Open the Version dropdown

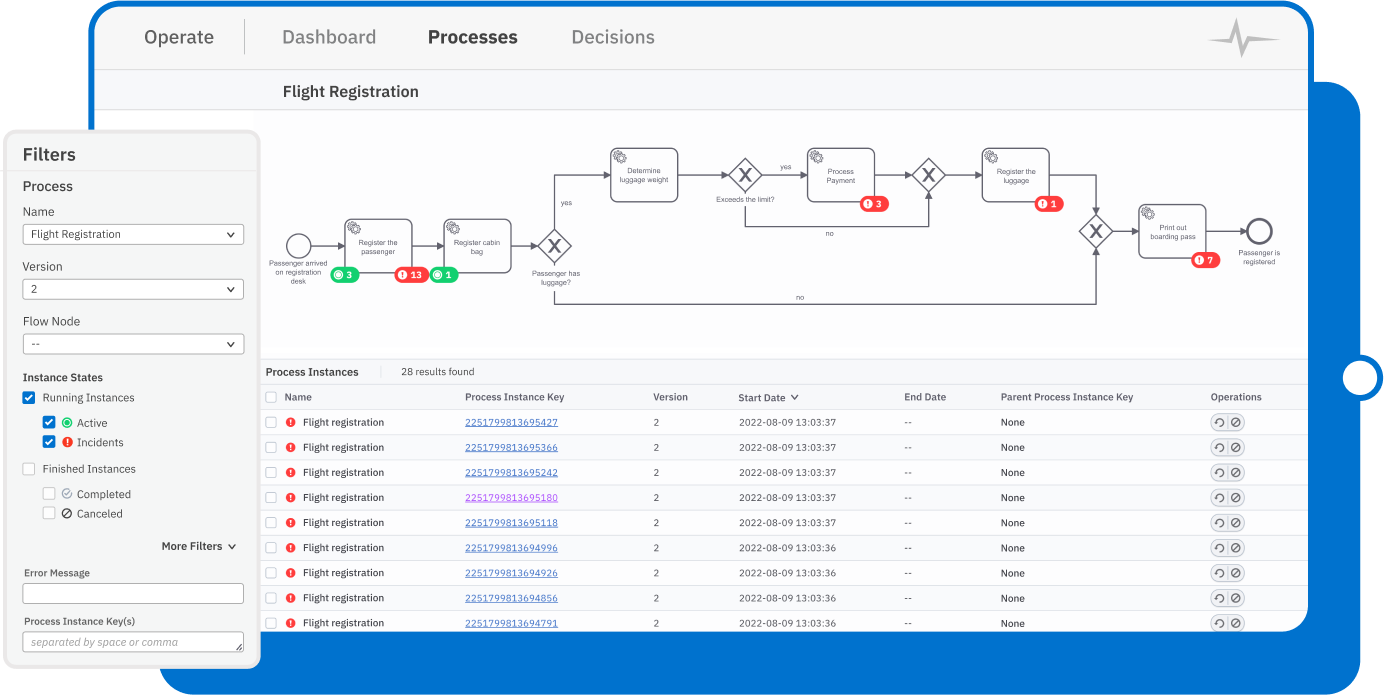tap(133, 289)
